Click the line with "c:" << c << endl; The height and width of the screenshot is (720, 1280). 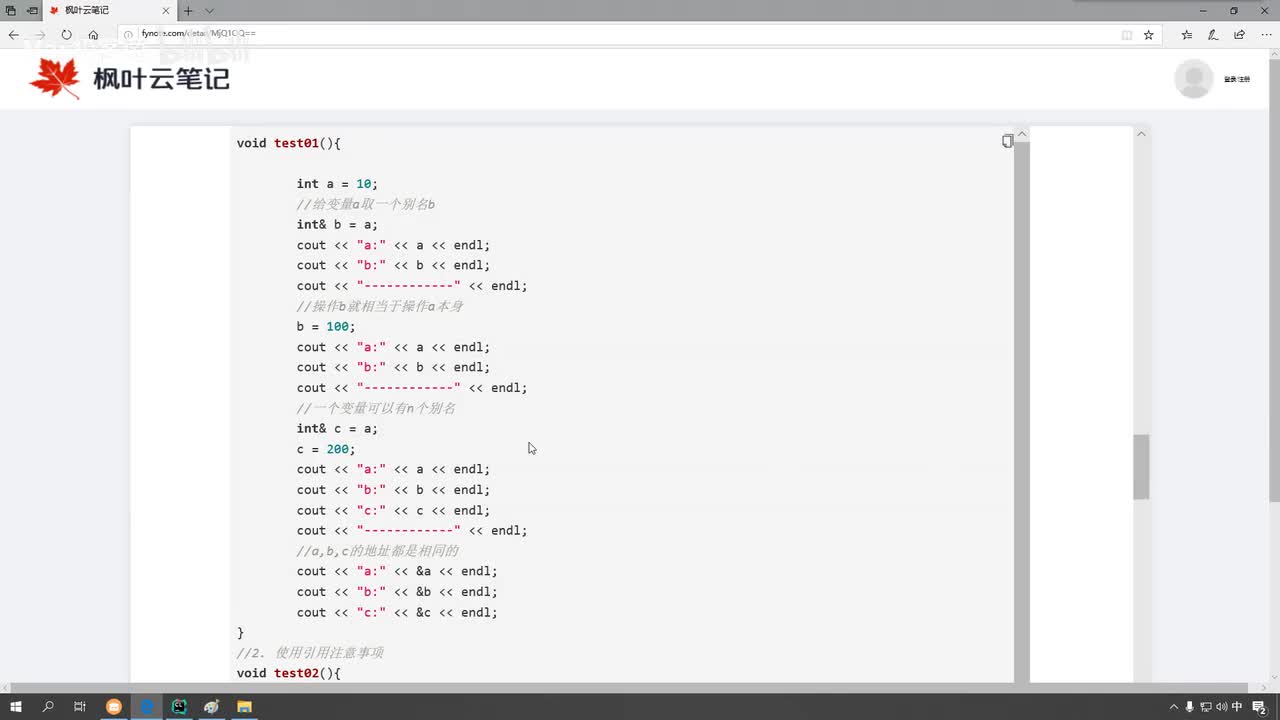click(393, 510)
